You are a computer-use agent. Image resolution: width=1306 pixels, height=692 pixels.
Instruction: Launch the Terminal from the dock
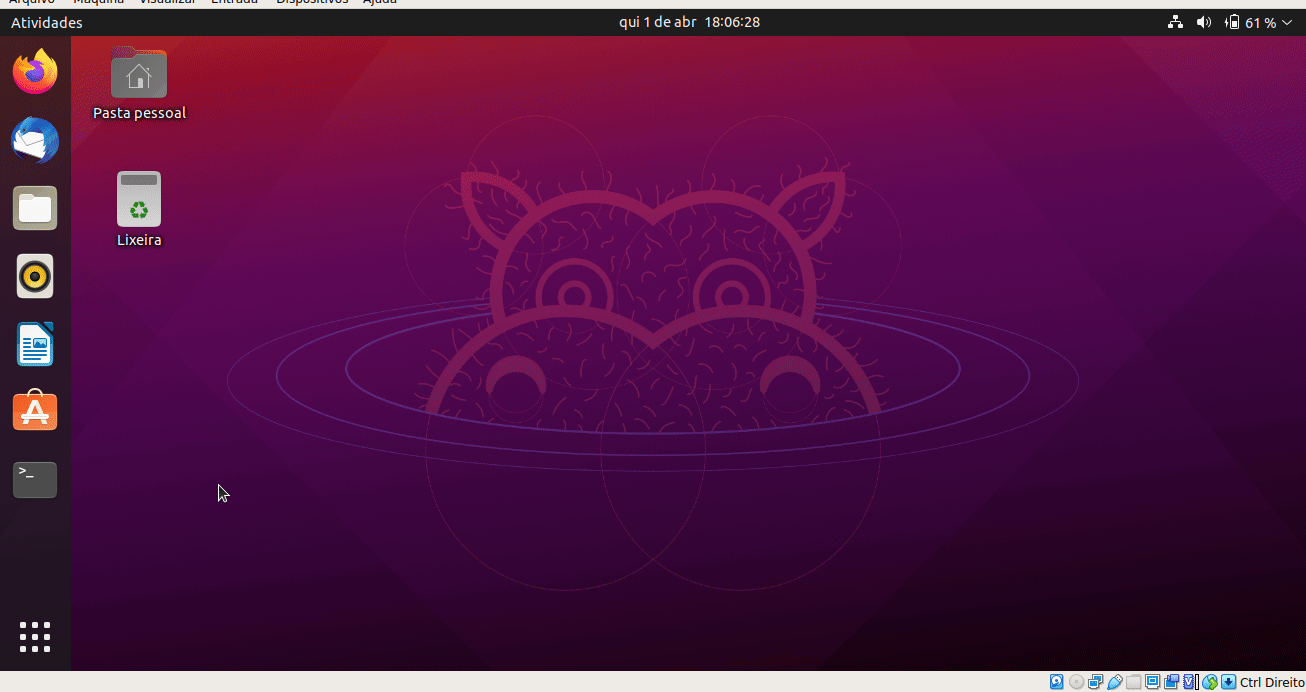pyautogui.click(x=35, y=480)
